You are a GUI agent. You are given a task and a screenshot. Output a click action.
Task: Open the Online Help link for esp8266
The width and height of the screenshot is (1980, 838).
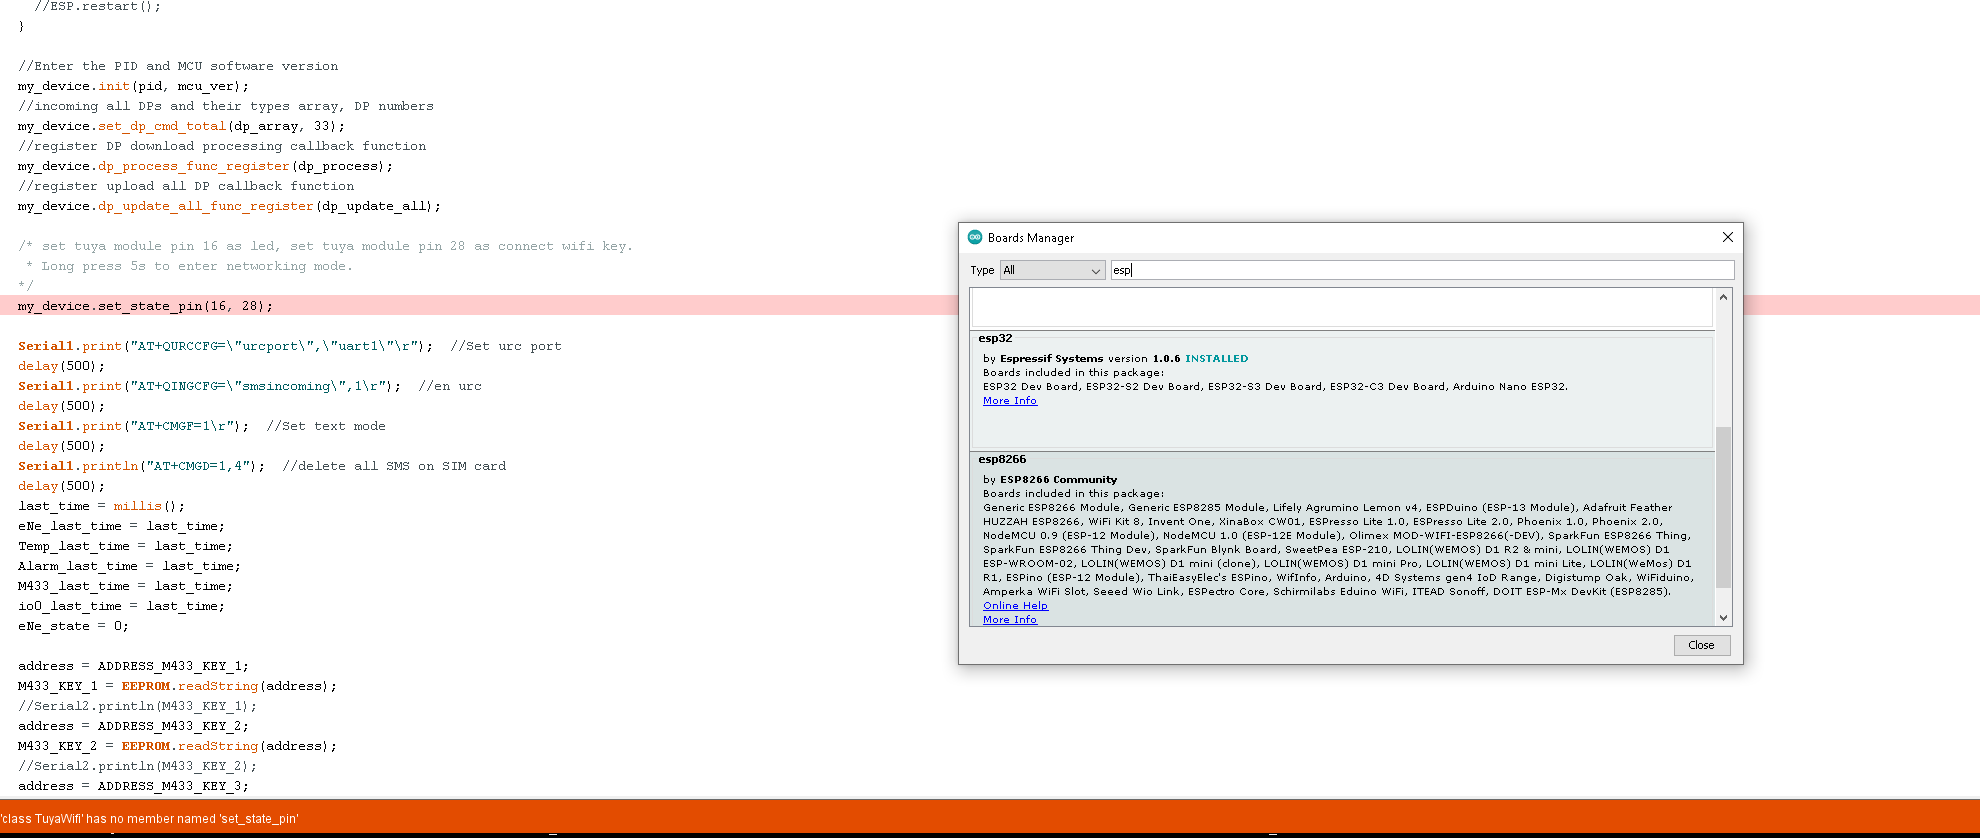(x=1015, y=606)
